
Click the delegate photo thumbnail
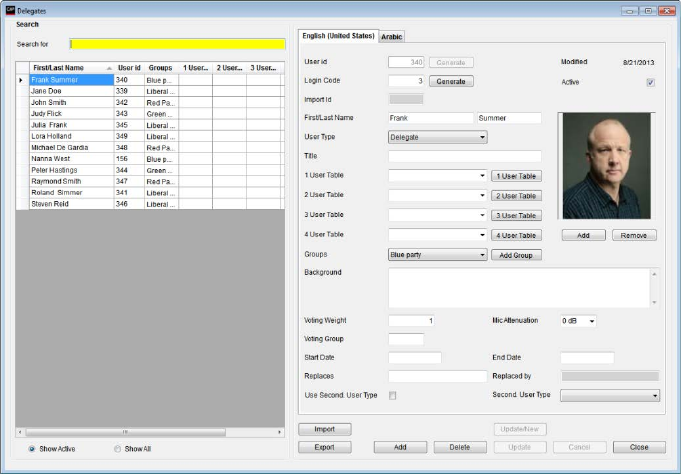tap(608, 167)
